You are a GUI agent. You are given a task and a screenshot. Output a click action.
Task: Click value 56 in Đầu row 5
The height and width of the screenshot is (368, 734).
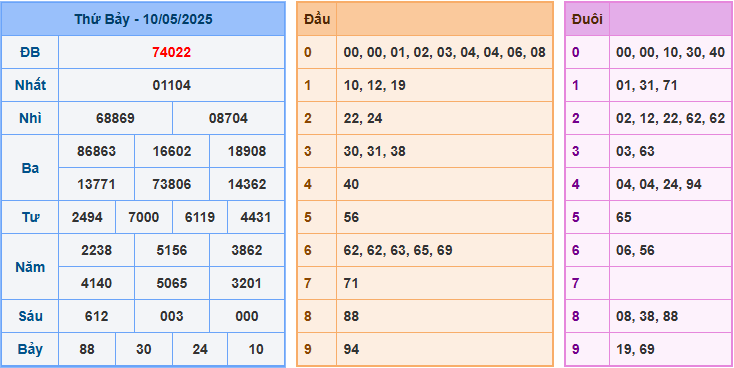(351, 217)
